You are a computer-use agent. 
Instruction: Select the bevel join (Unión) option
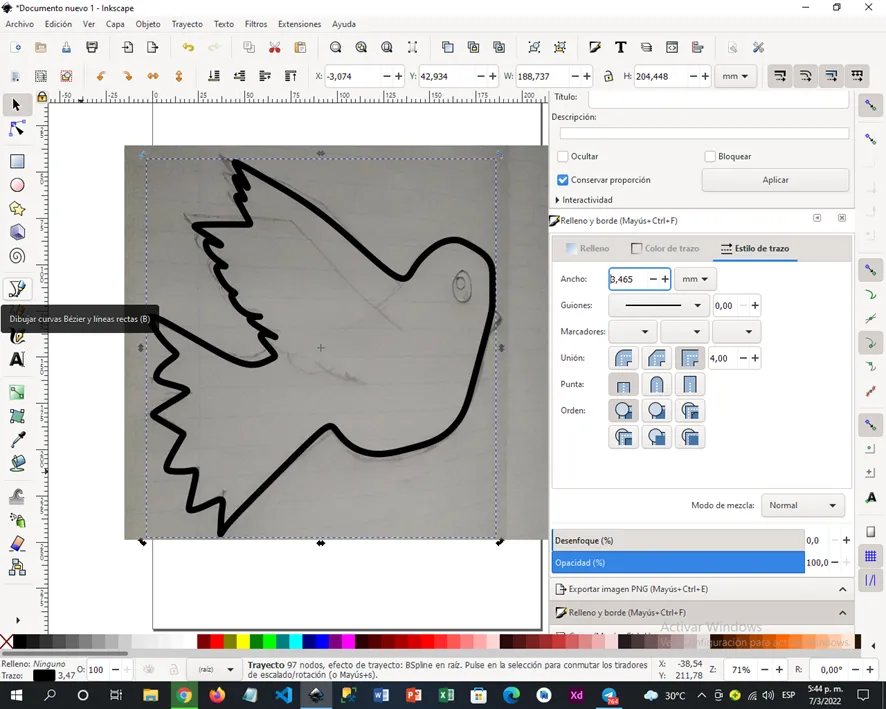(657, 358)
